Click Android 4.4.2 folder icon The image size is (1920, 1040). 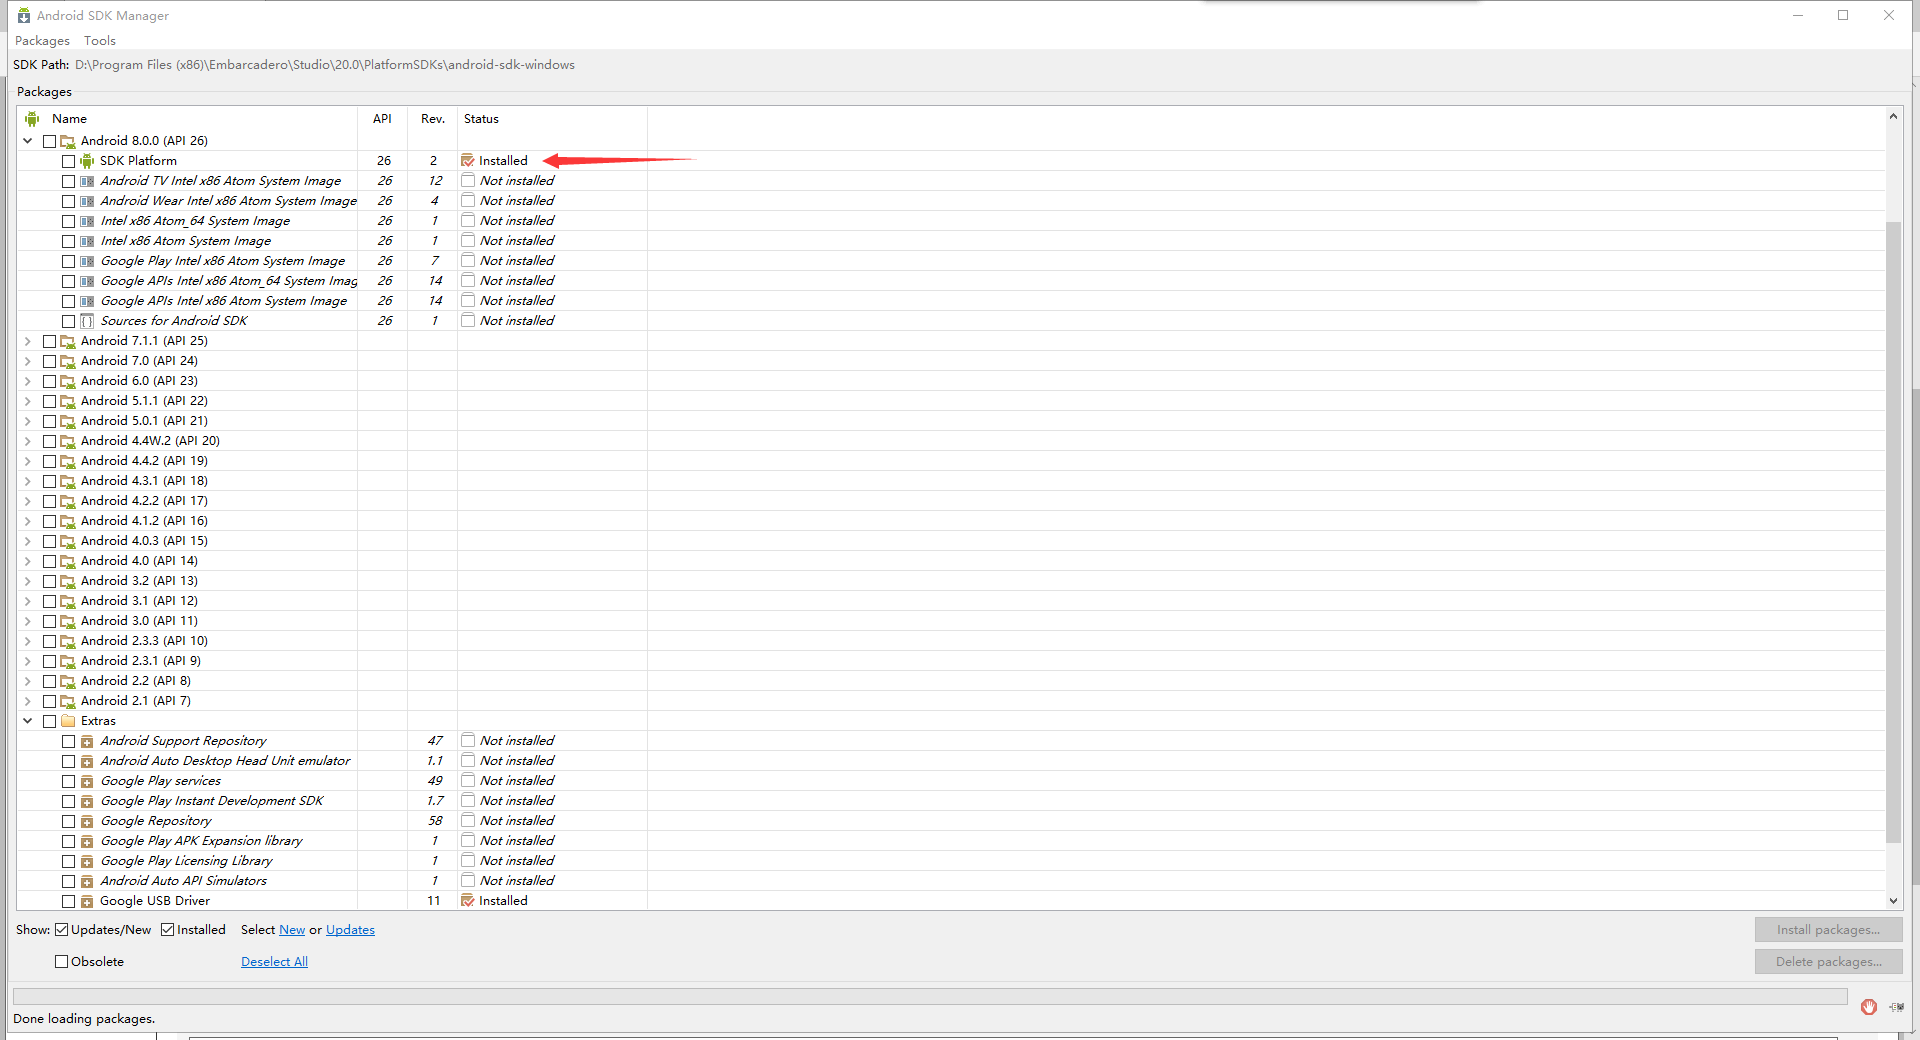(68, 461)
